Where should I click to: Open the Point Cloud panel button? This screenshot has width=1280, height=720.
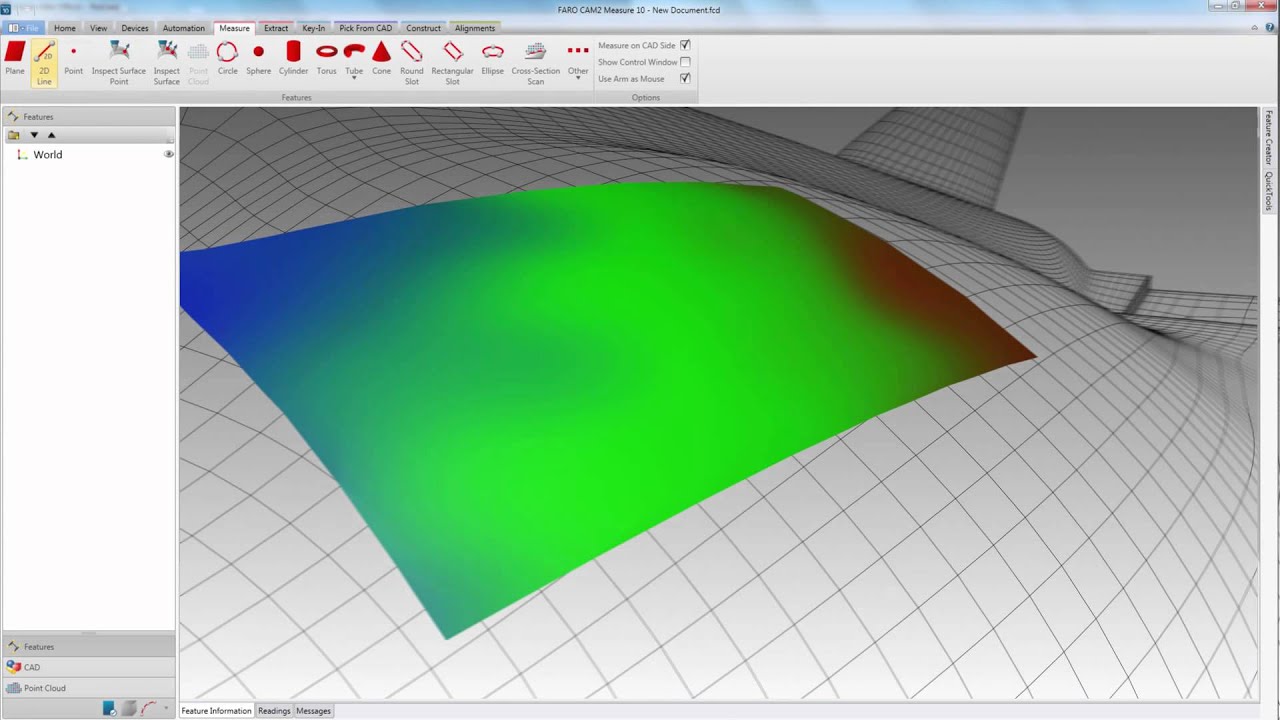point(89,688)
